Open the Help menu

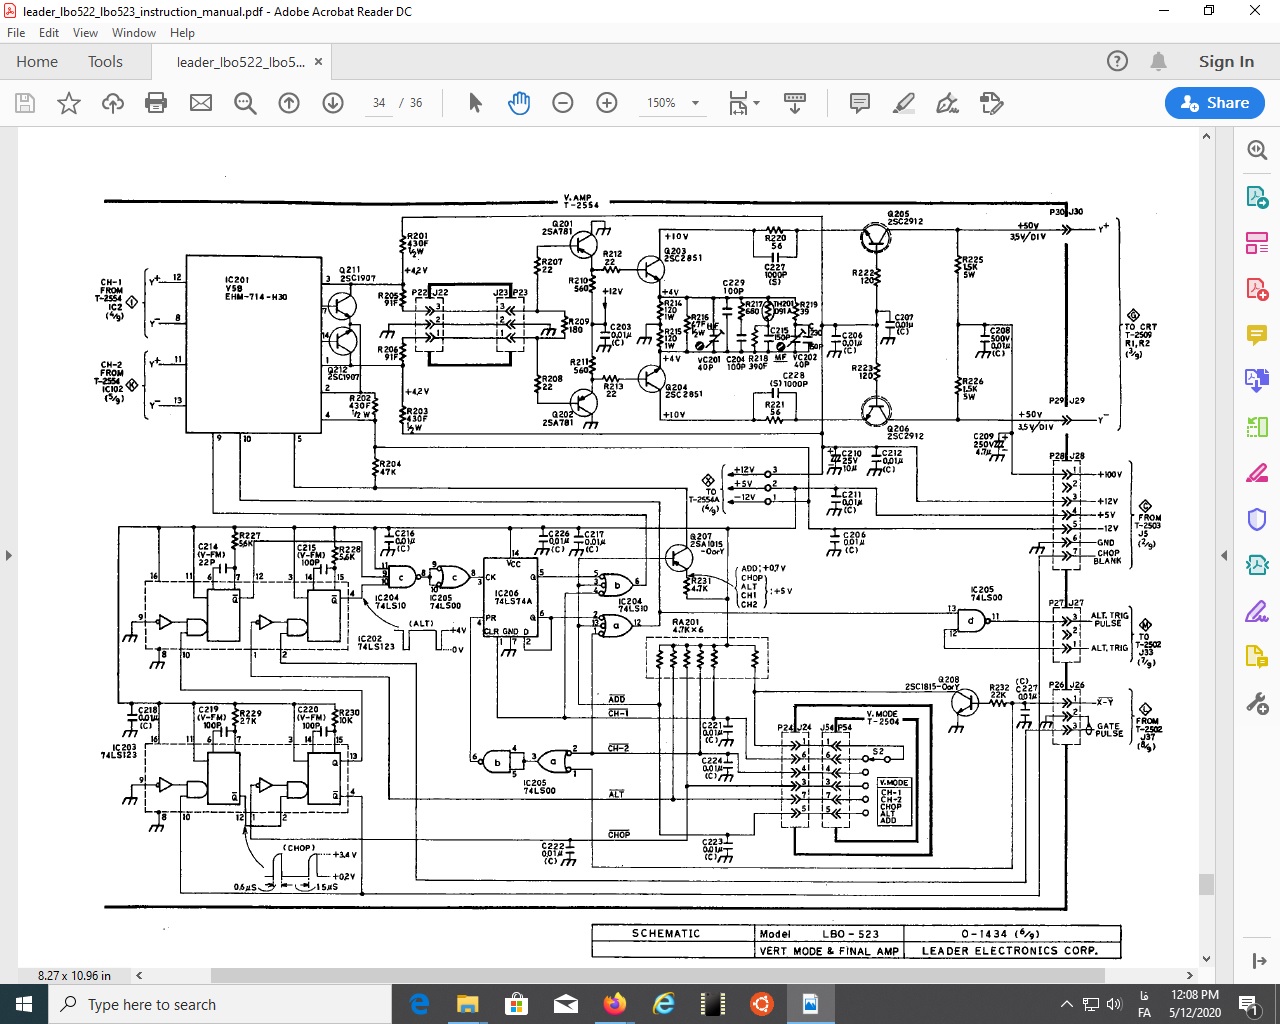click(182, 33)
